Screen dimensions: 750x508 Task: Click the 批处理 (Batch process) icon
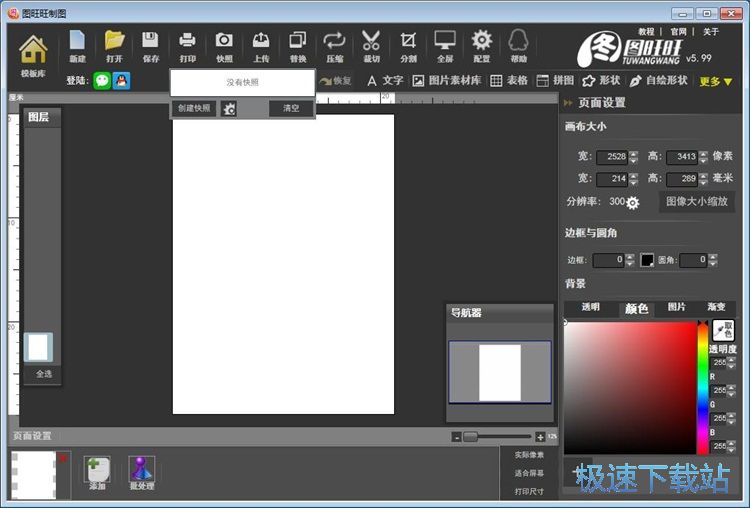pyautogui.click(x=141, y=472)
